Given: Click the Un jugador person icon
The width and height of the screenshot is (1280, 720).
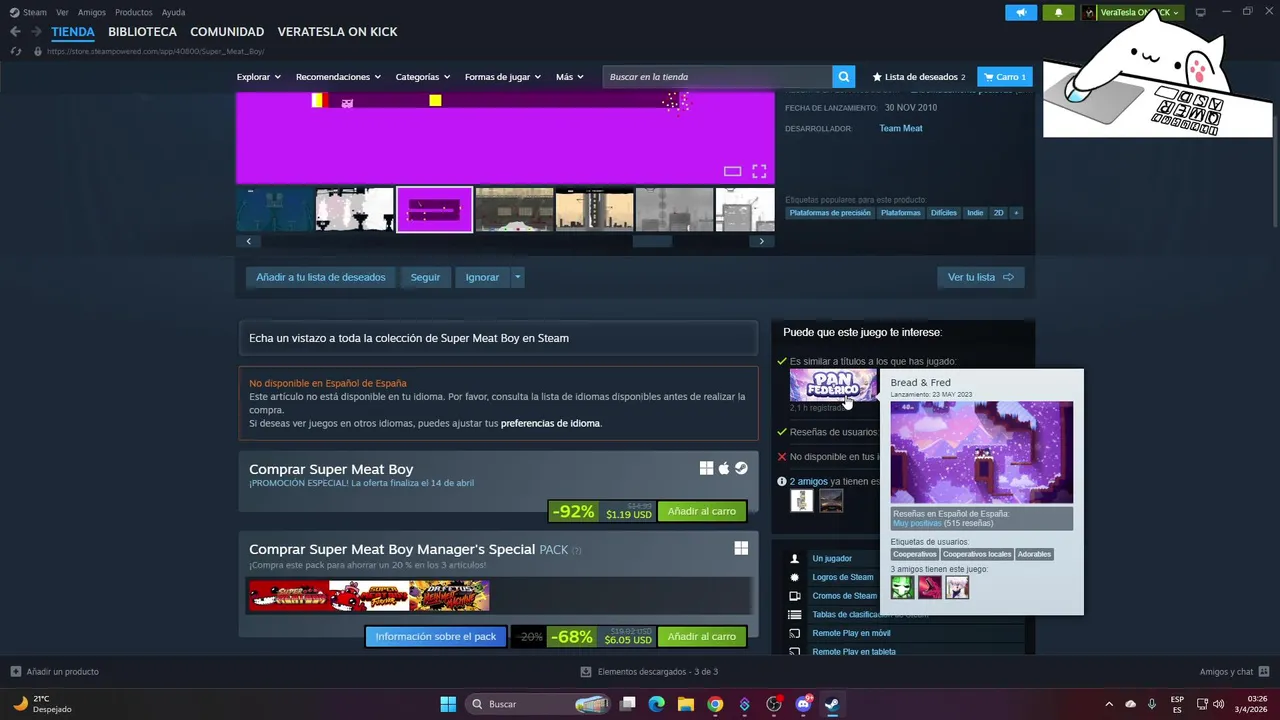Looking at the screenshot, I should coord(795,559).
